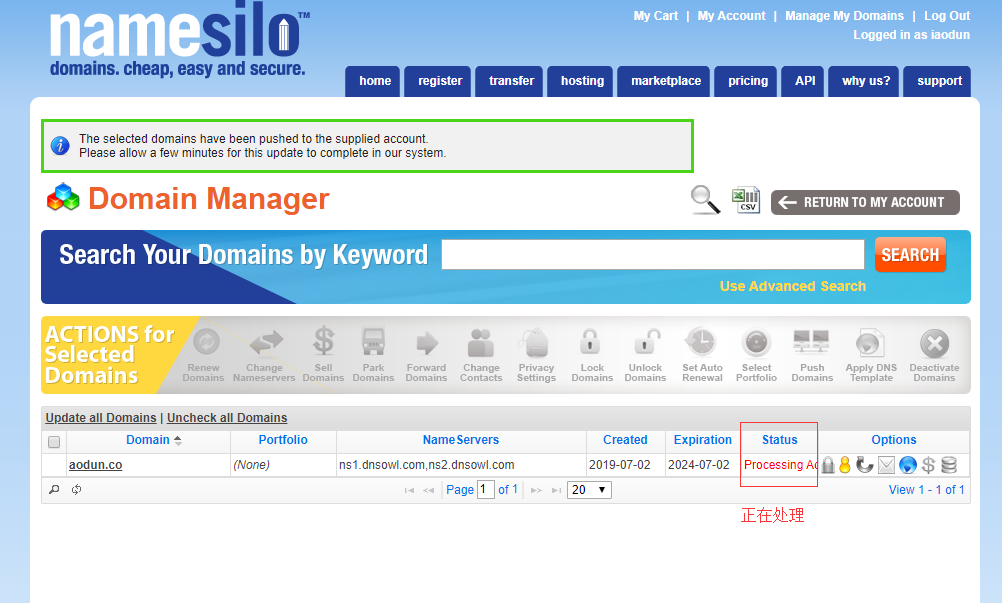Open the API tab

point(803,81)
